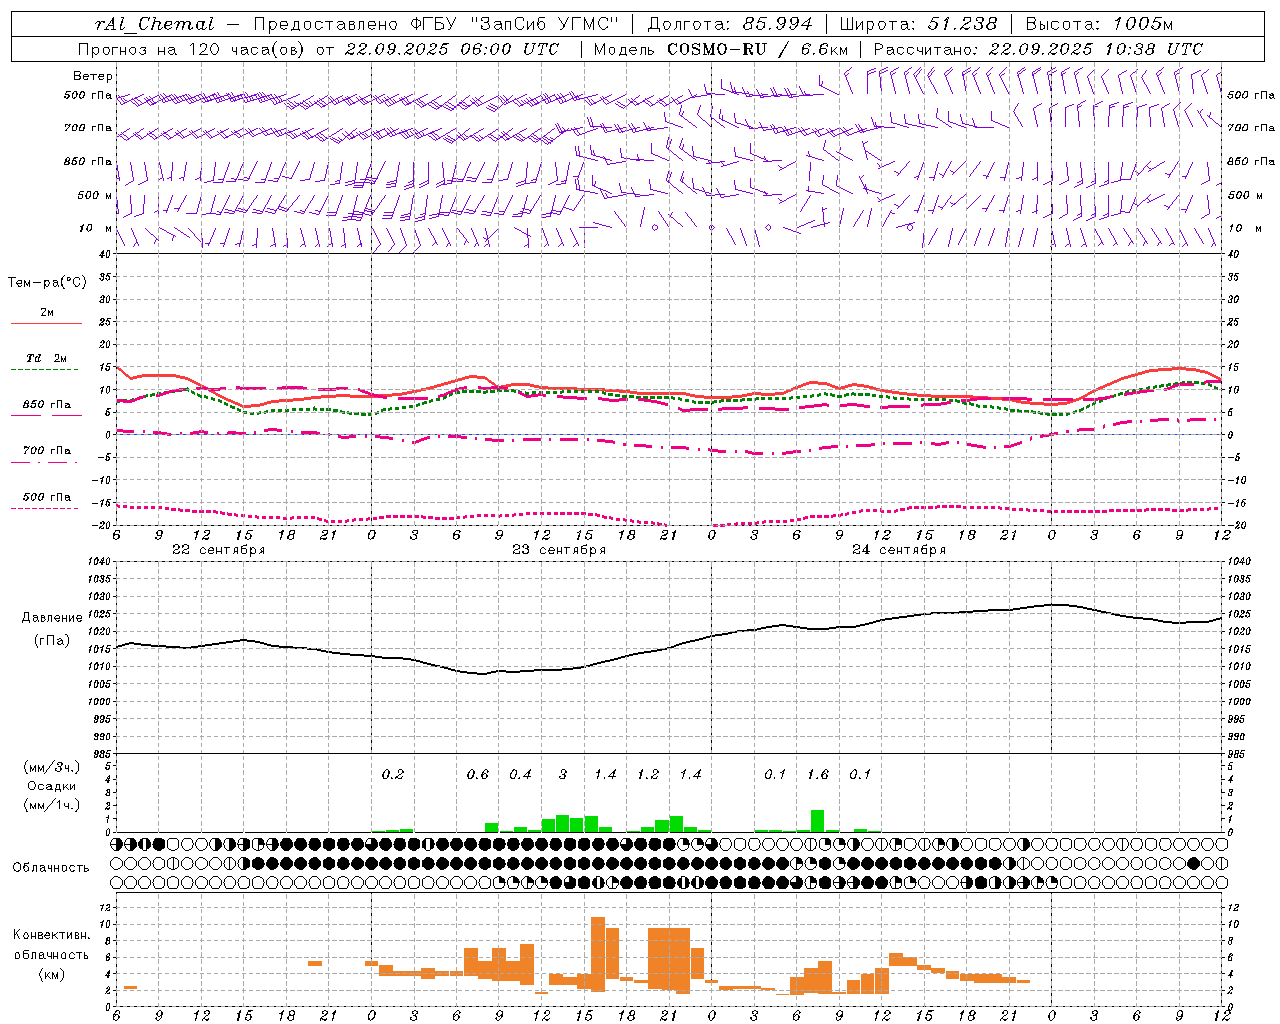
Task: Click the tallest green precipitation bar near 1.6
Action: pos(818,821)
